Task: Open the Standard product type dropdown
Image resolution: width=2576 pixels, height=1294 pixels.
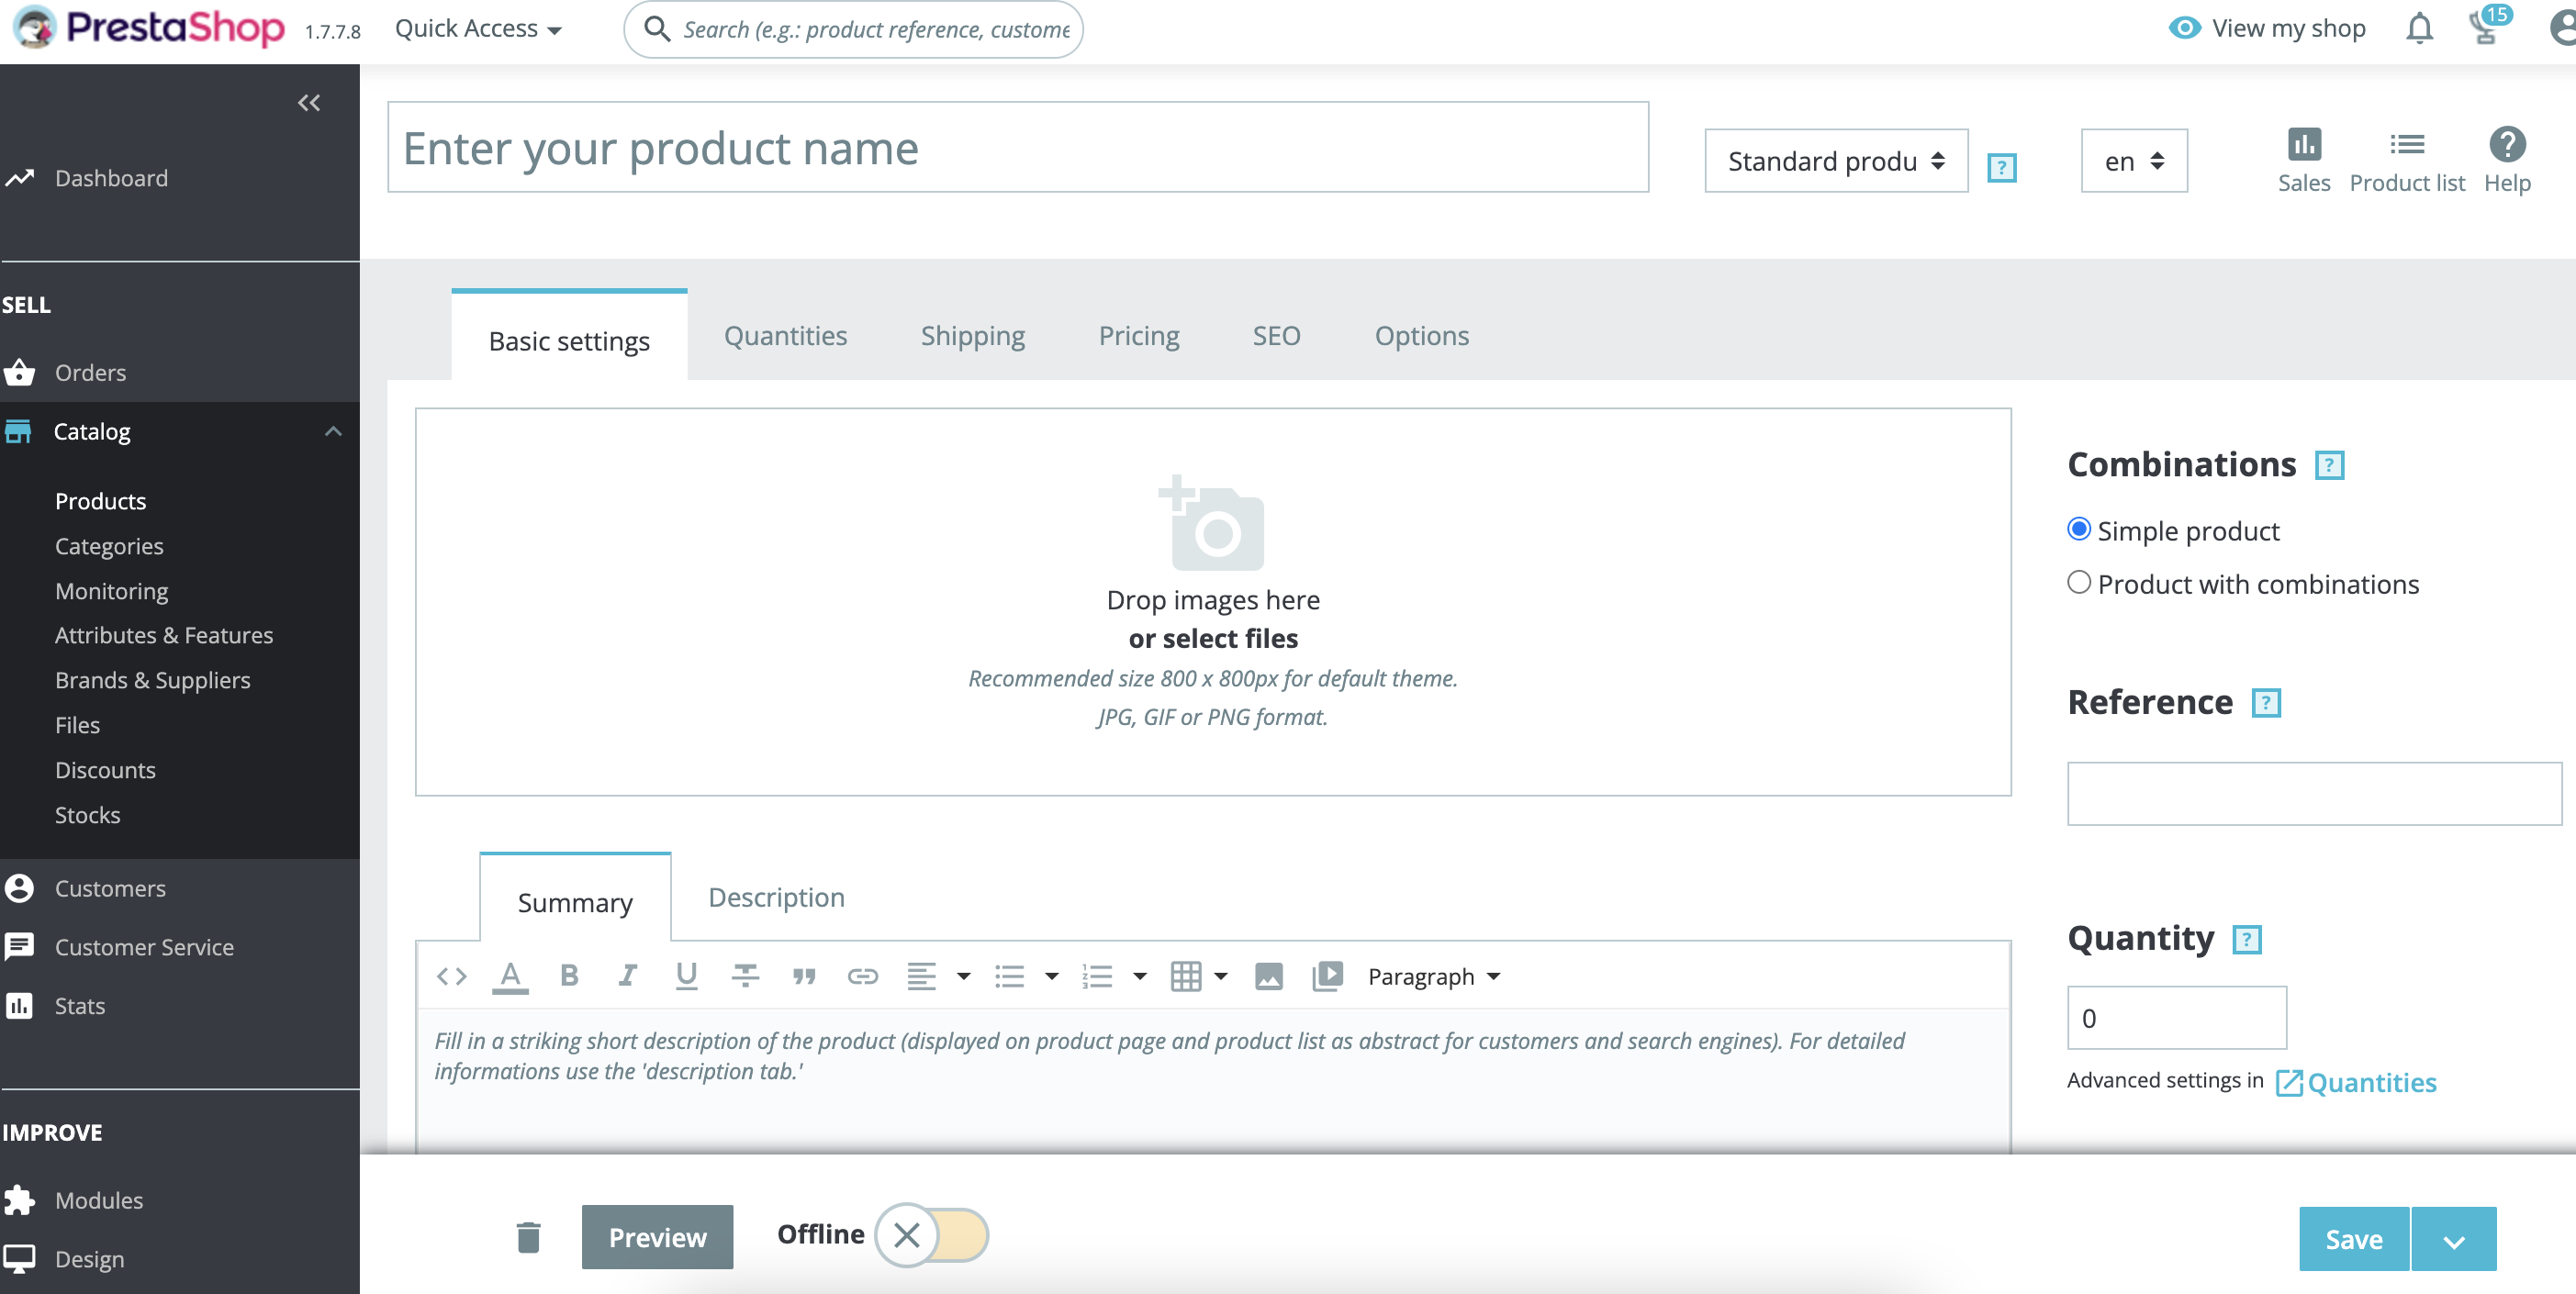Action: 1836,160
